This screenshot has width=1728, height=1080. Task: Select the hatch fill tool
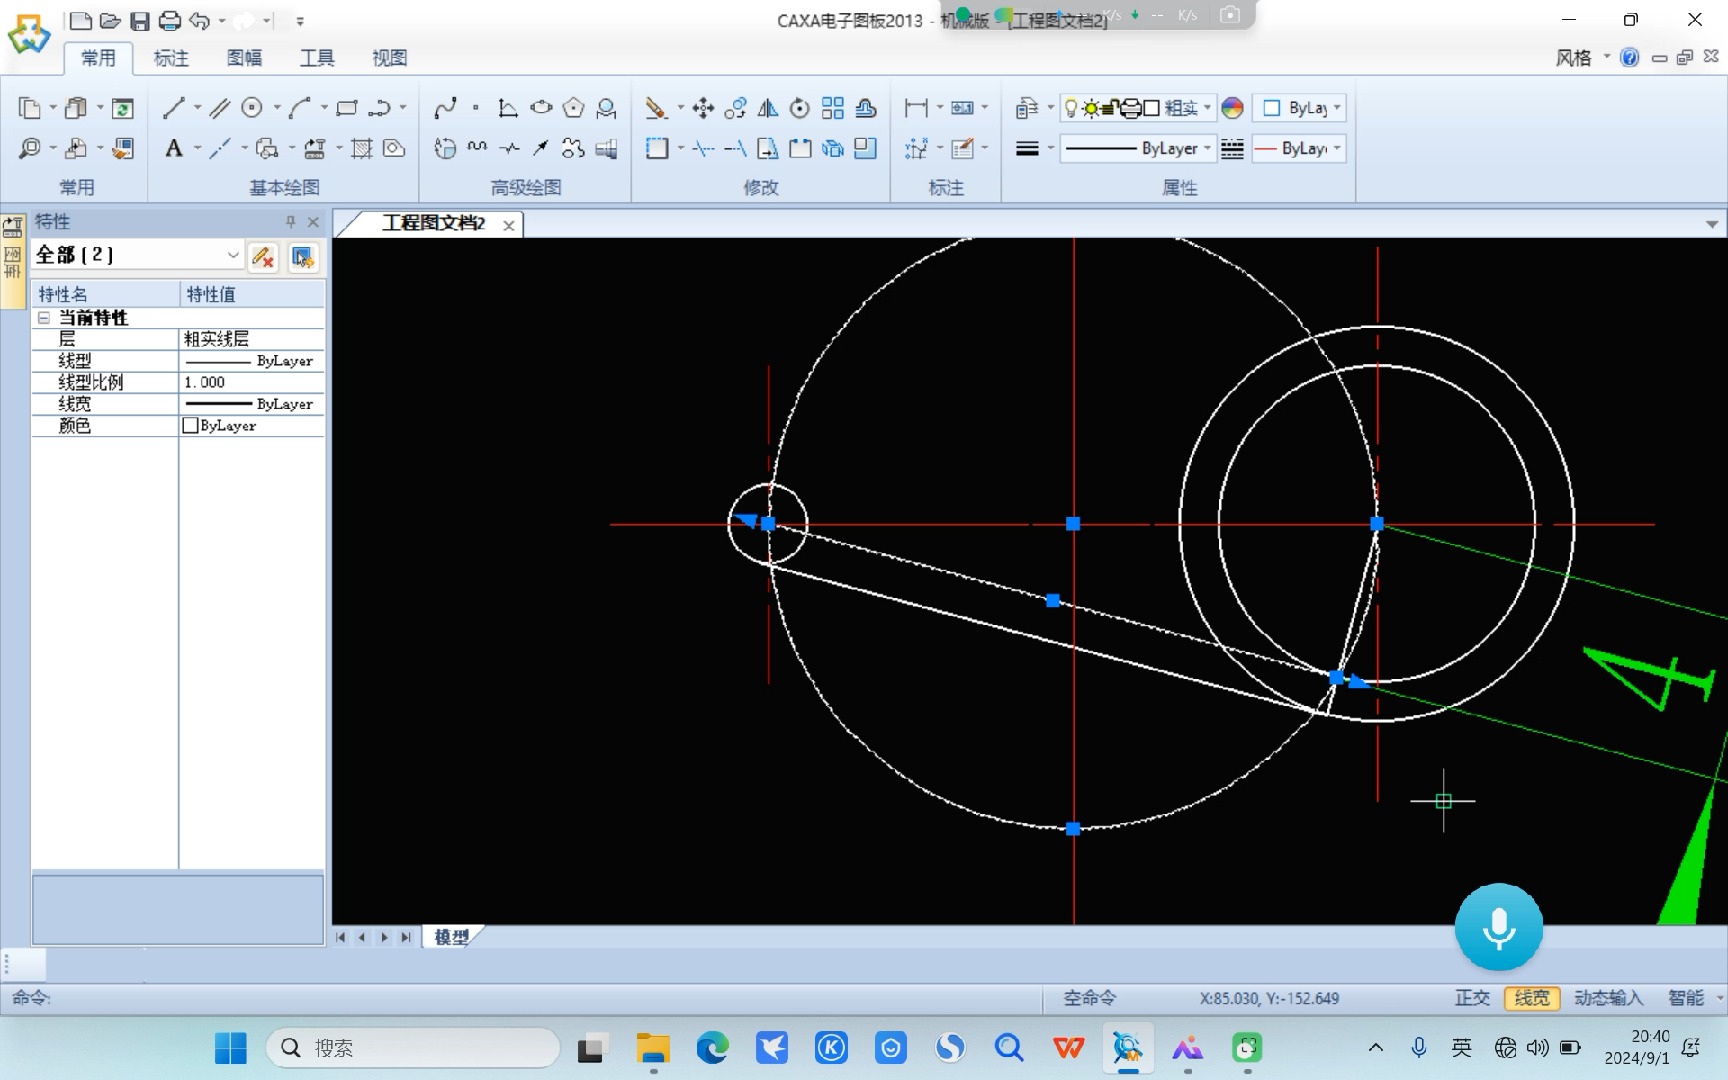362,149
